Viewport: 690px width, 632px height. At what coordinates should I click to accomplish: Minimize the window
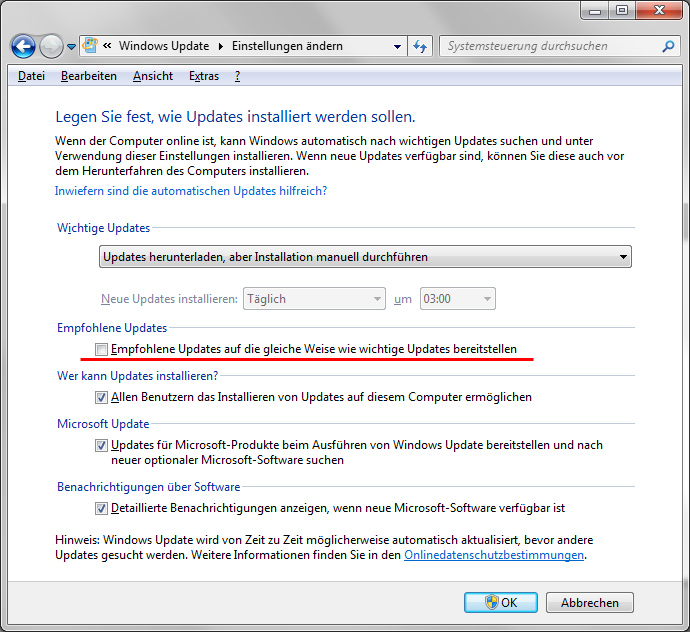(595, 11)
